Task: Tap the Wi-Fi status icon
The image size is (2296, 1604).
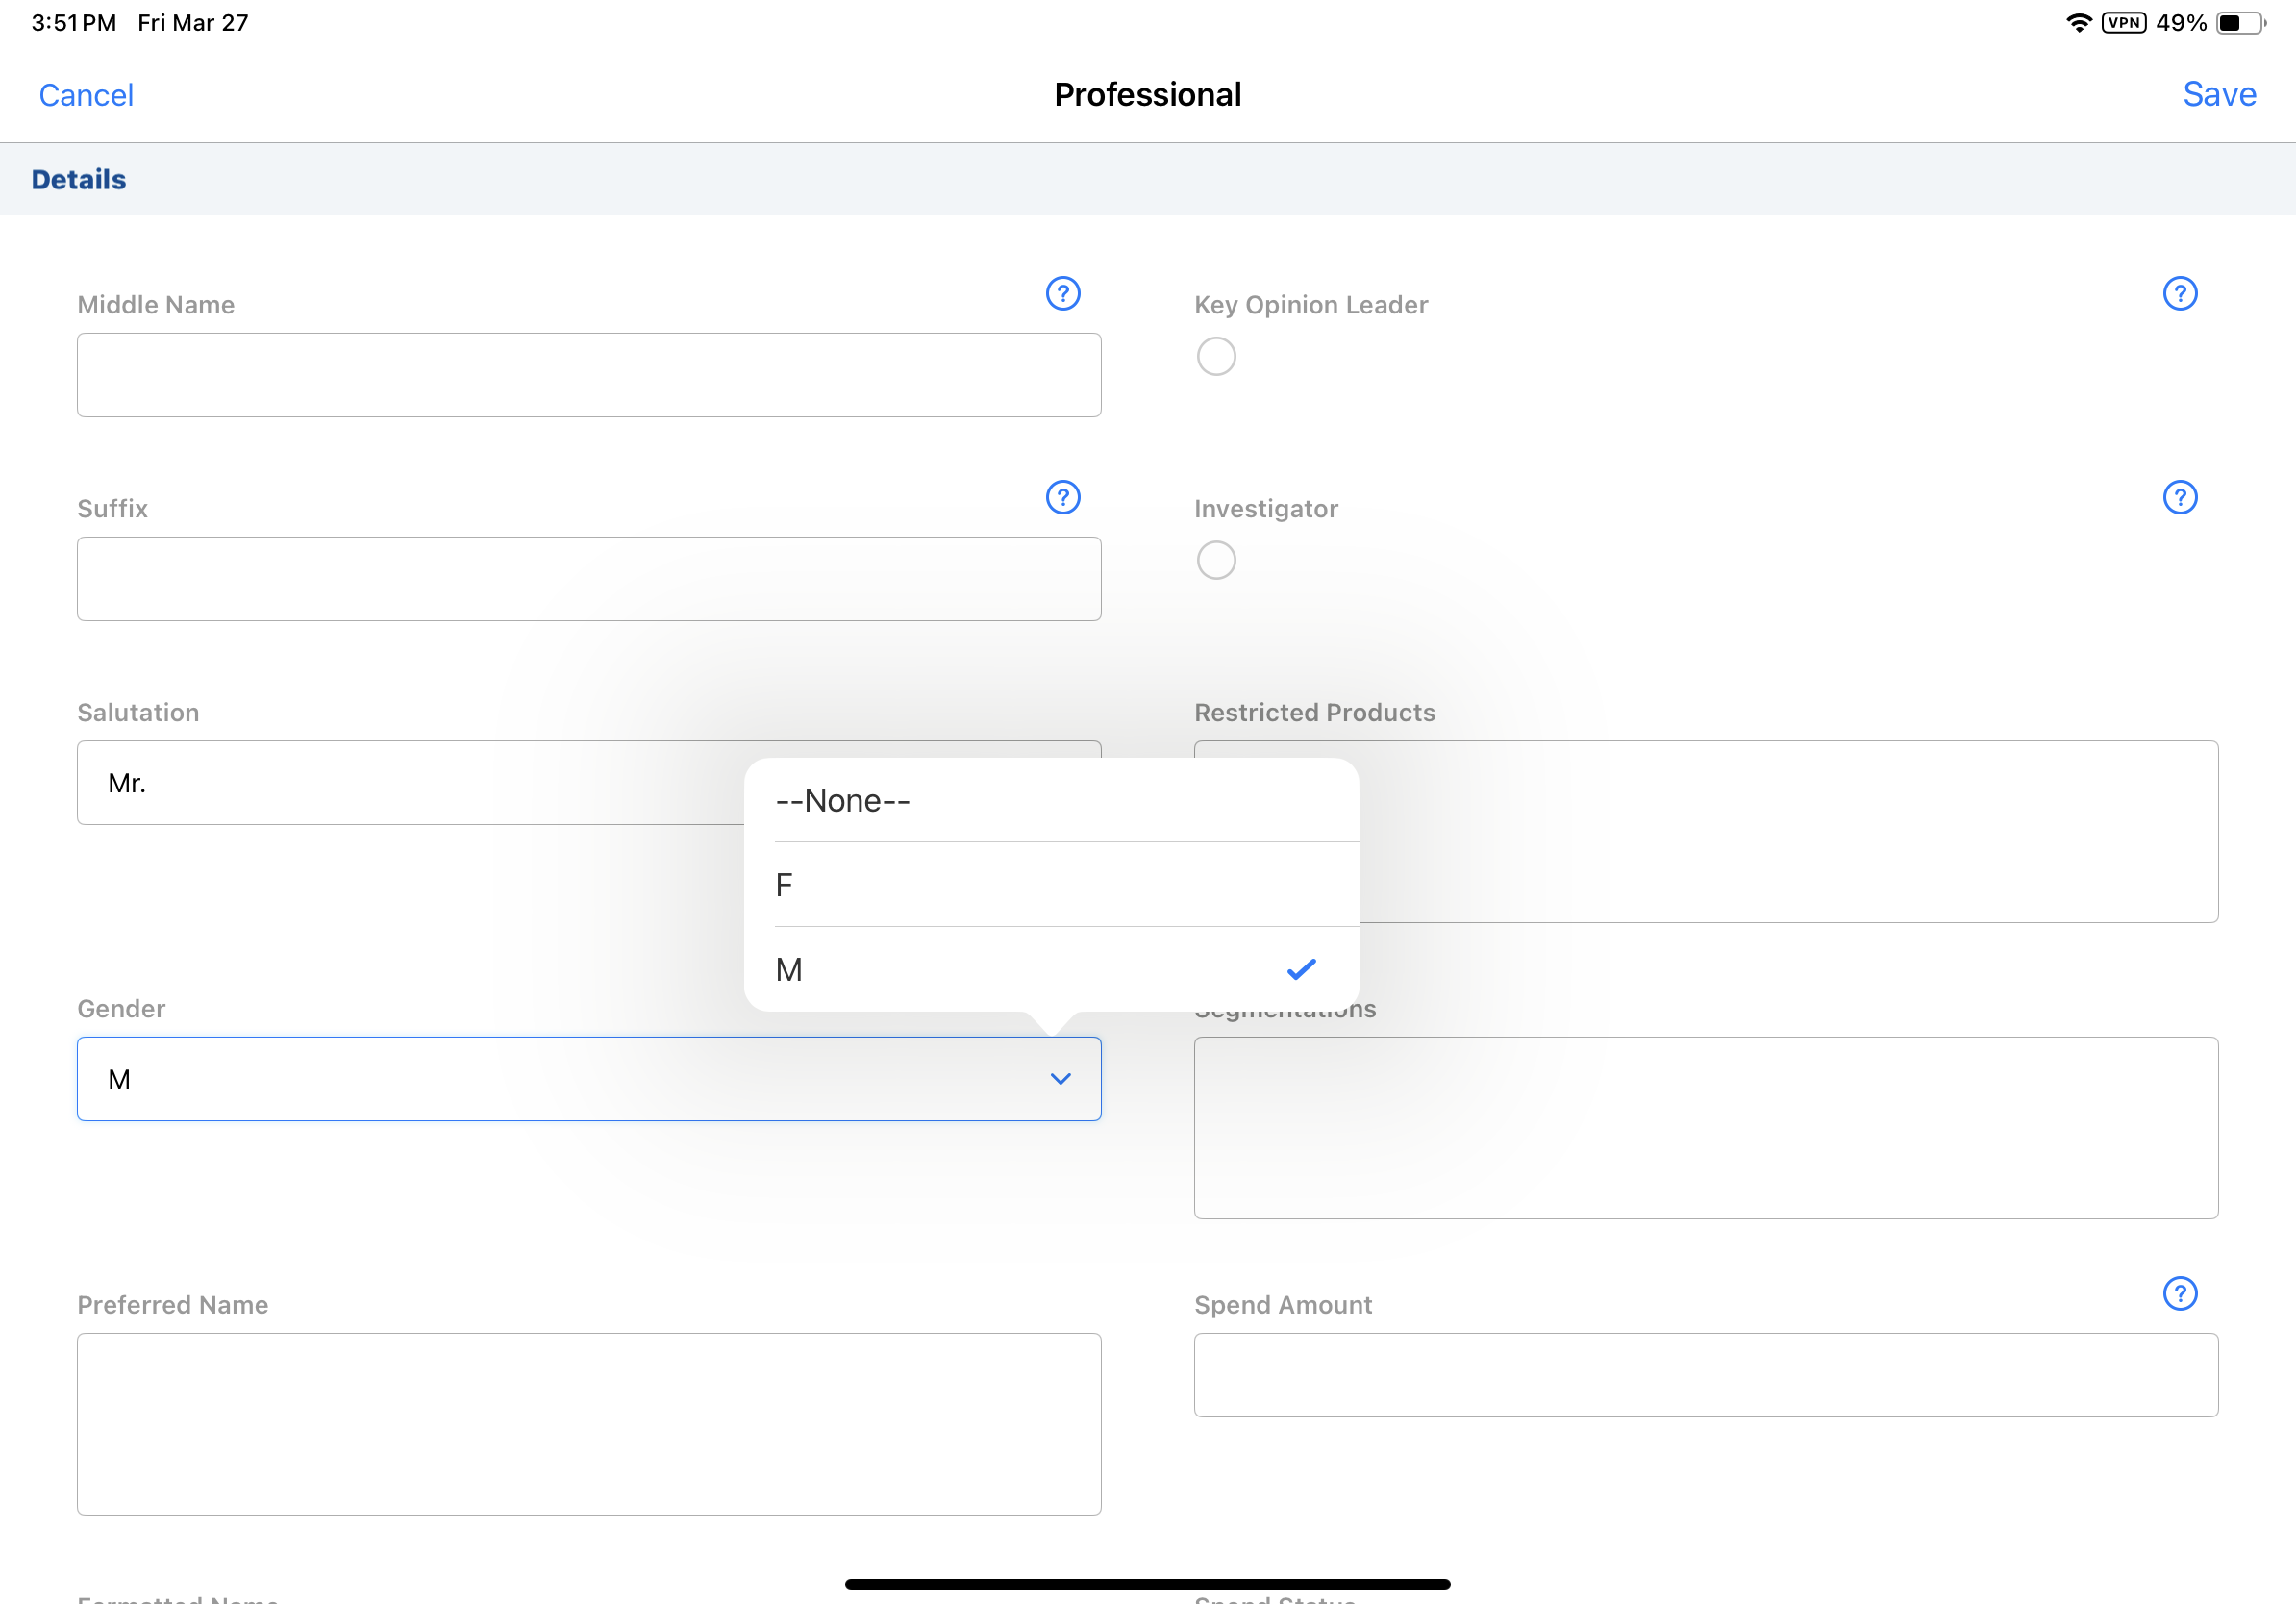Action: (x=2078, y=23)
